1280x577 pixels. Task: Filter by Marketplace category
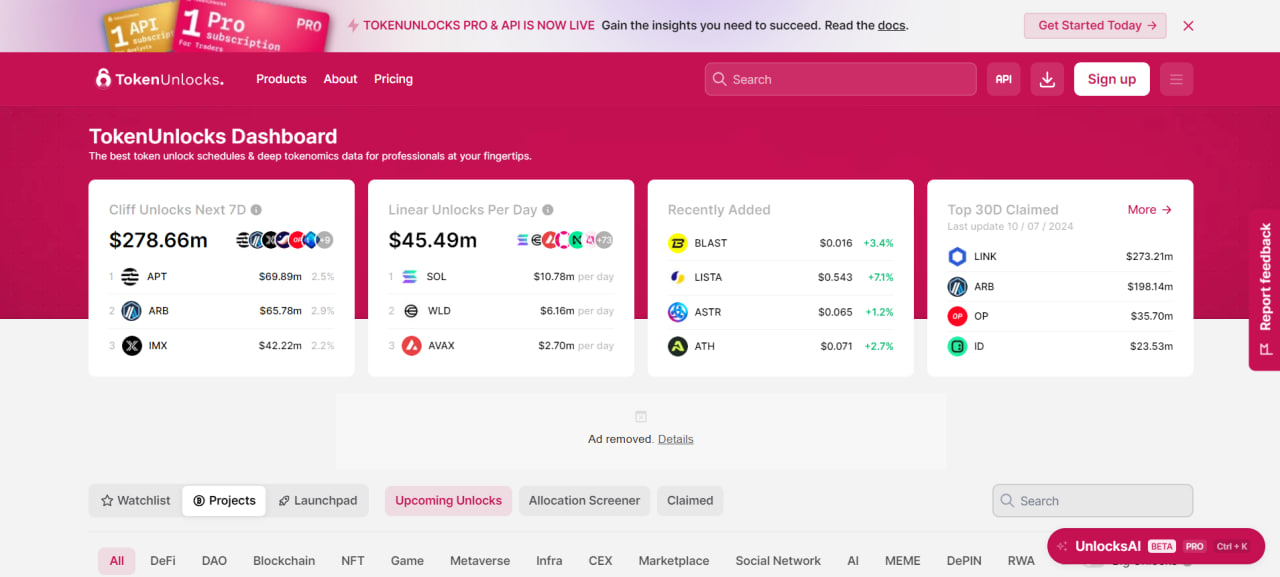coord(674,561)
